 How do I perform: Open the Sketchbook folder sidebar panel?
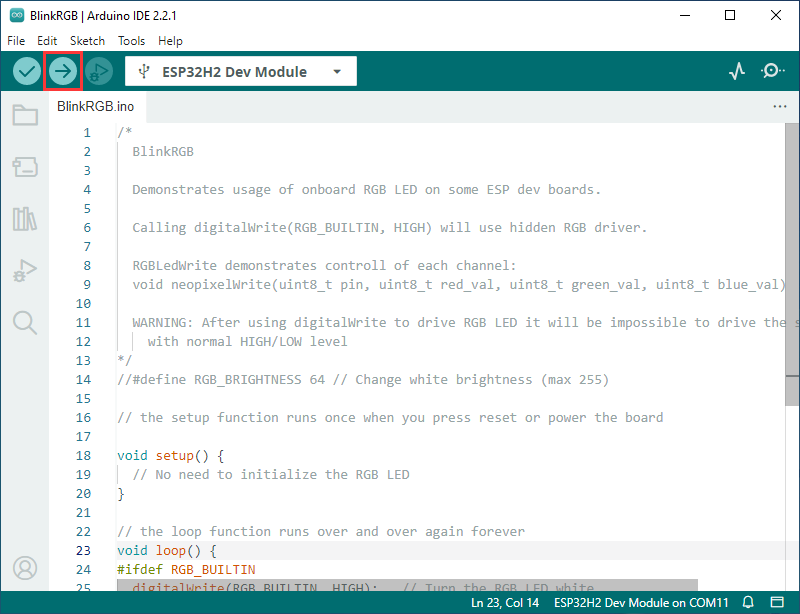coord(25,115)
